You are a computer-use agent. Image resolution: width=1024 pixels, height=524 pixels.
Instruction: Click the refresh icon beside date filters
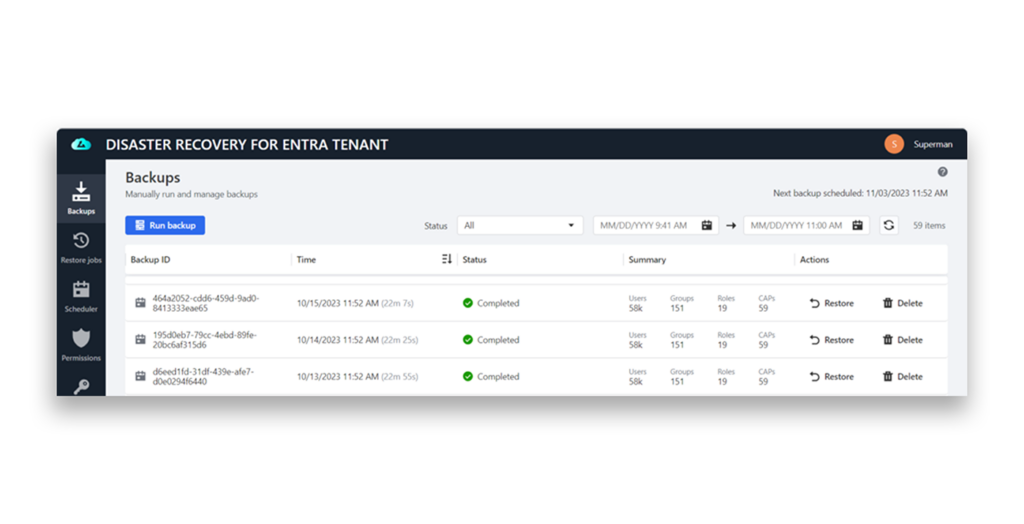(888, 226)
